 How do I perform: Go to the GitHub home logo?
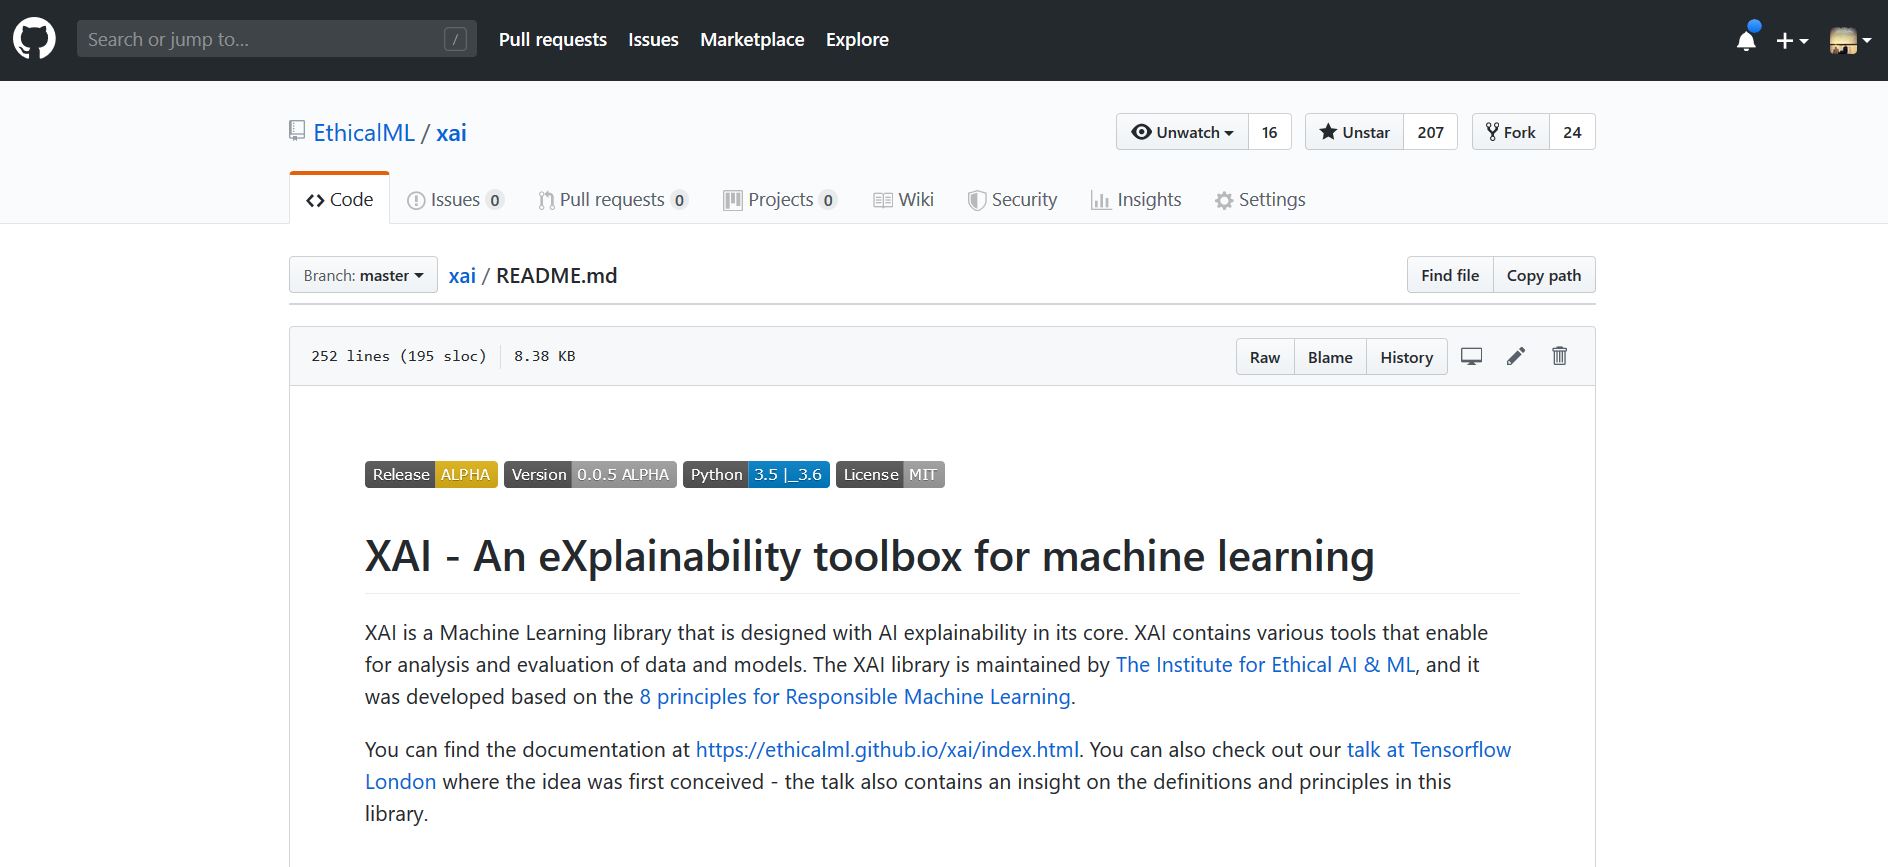[34, 40]
